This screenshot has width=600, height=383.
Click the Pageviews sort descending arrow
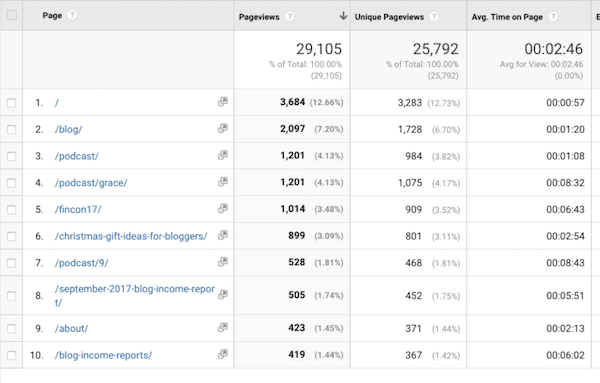click(343, 16)
